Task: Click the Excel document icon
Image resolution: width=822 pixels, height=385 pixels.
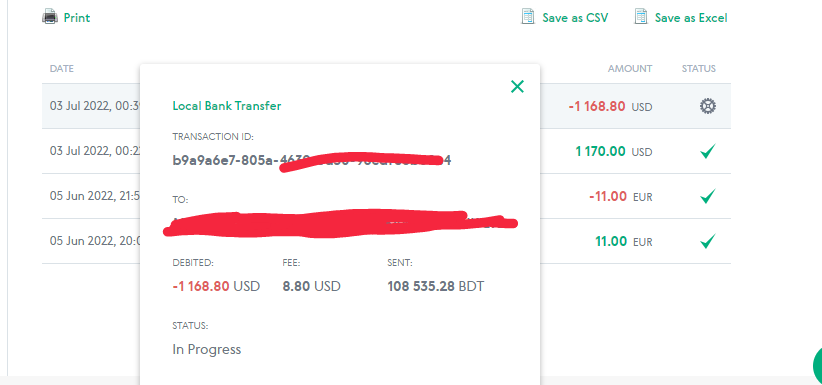Action: pyautogui.click(x=640, y=17)
